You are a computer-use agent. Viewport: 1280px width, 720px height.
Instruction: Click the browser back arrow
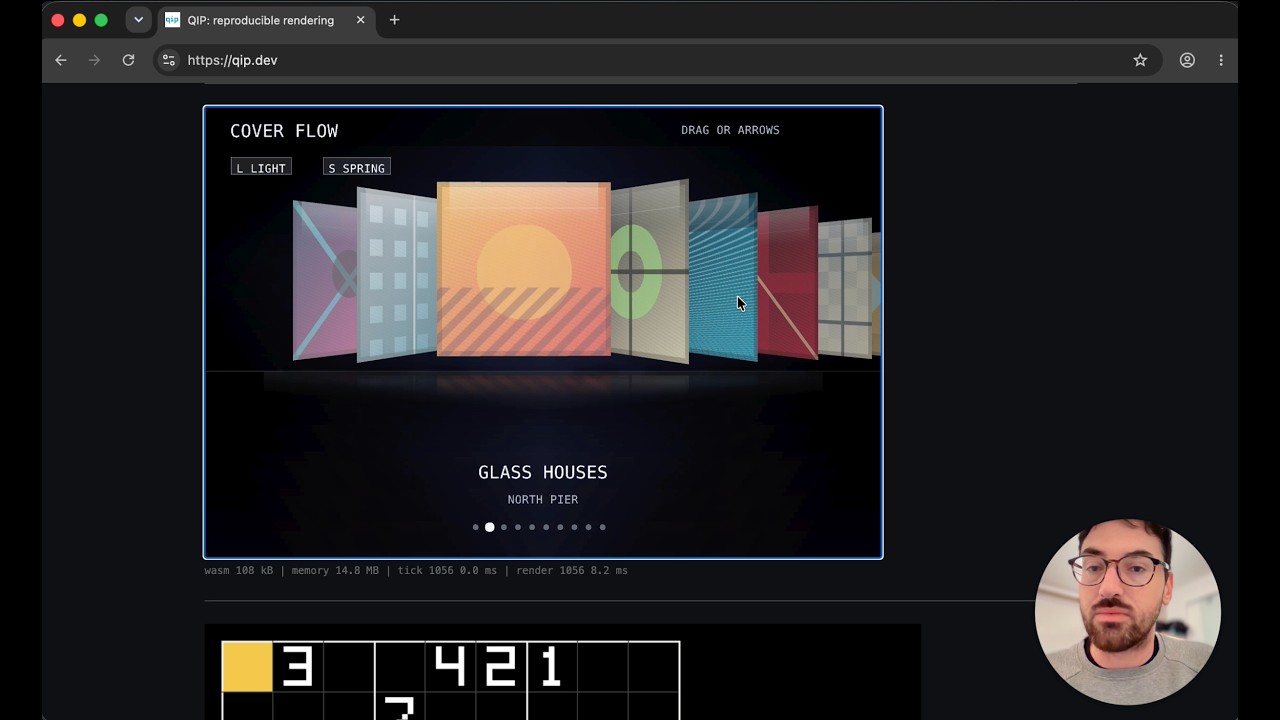pyautogui.click(x=61, y=60)
